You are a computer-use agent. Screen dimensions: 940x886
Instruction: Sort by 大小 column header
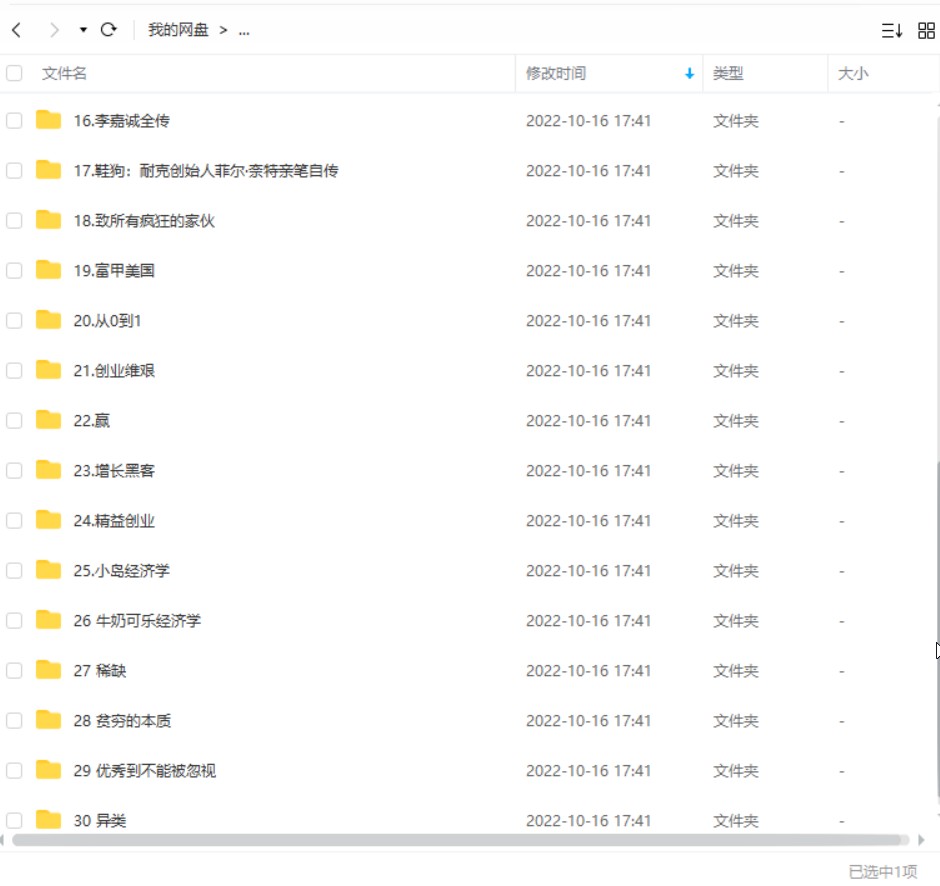coord(852,73)
